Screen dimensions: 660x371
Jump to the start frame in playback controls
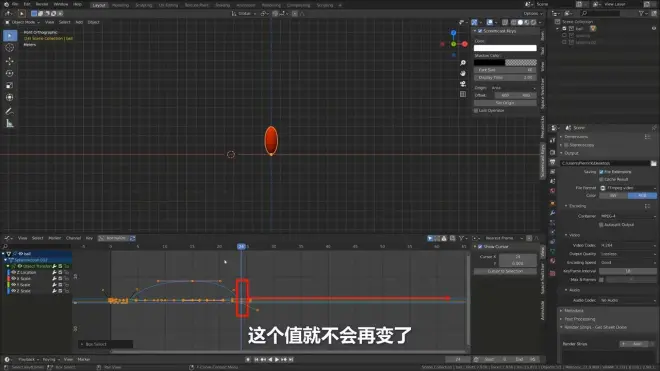pyautogui.click(x=256, y=360)
